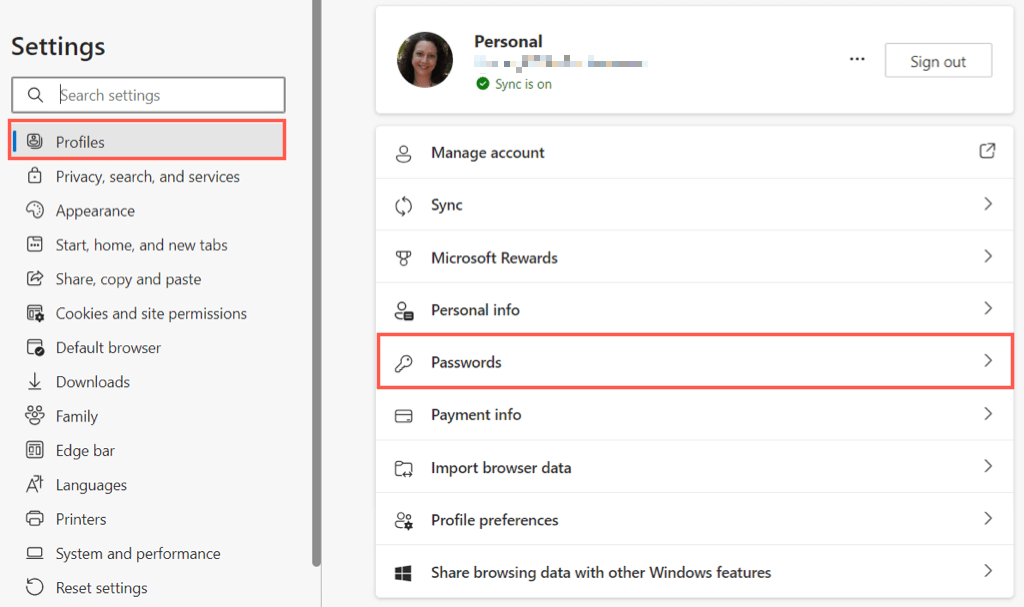1024x607 pixels.
Task: Click the Sign out button
Action: point(938,60)
